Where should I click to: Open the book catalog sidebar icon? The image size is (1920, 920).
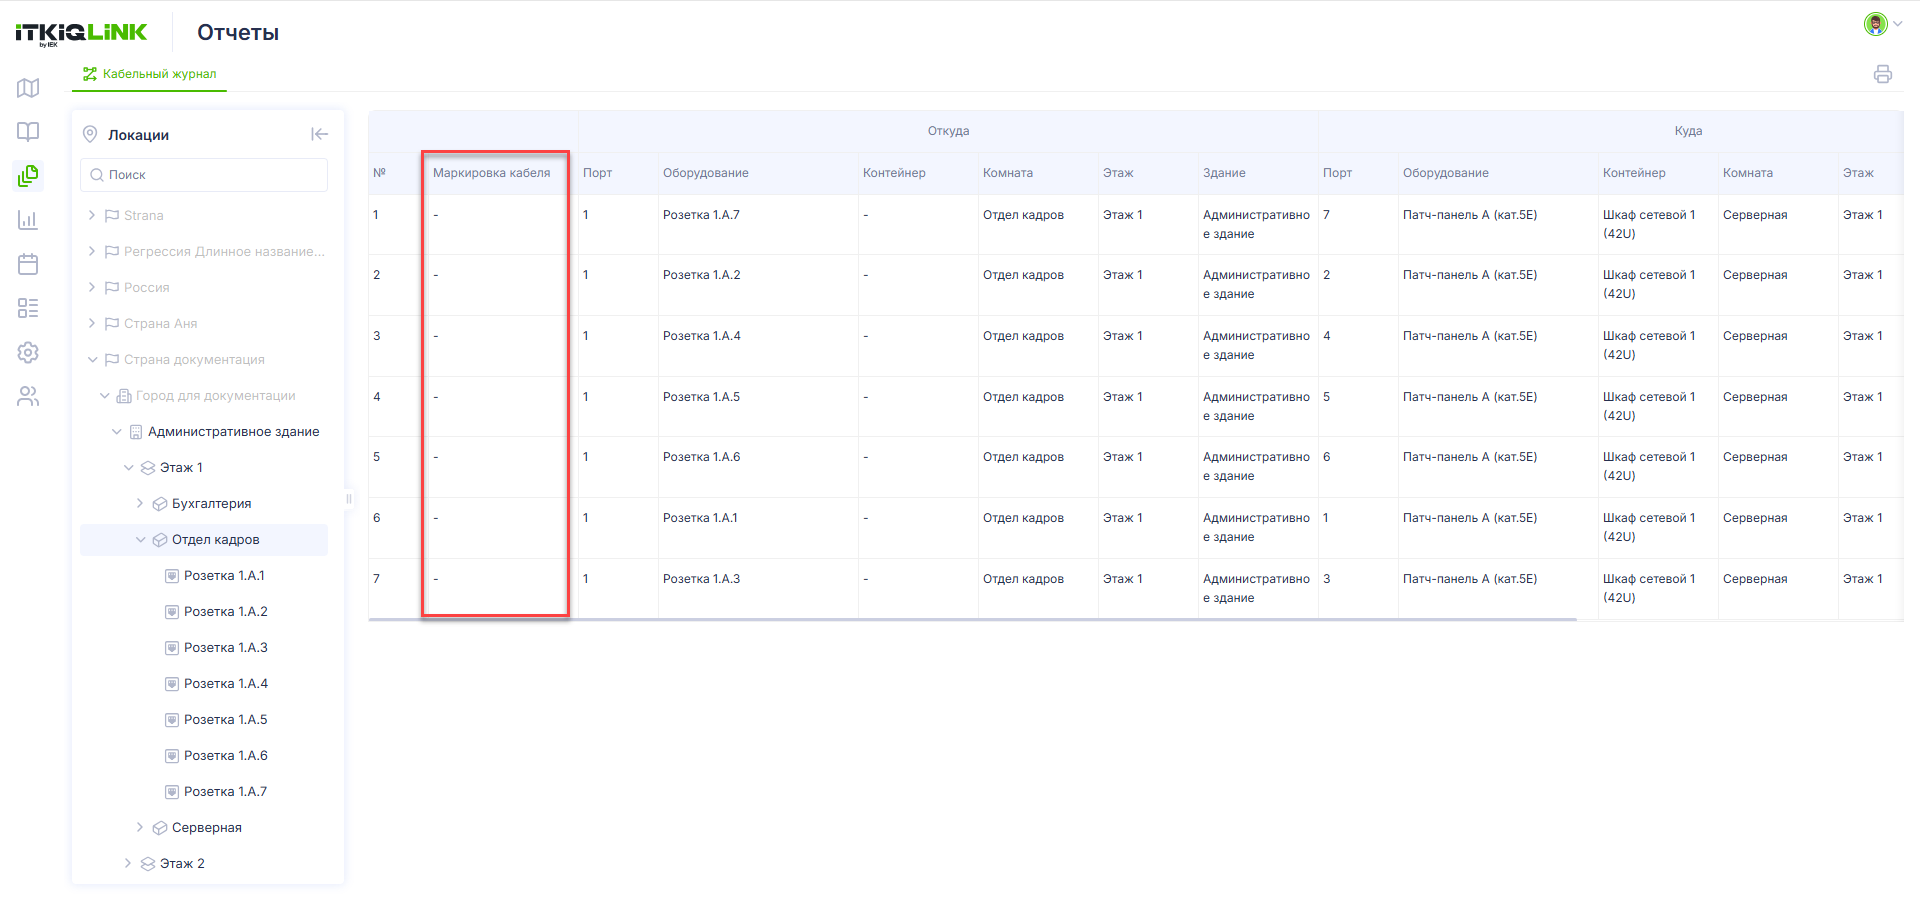pyautogui.click(x=28, y=132)
